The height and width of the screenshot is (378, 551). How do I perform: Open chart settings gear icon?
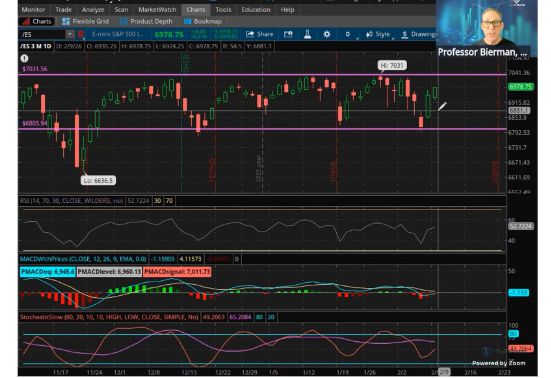click(327, 34)
